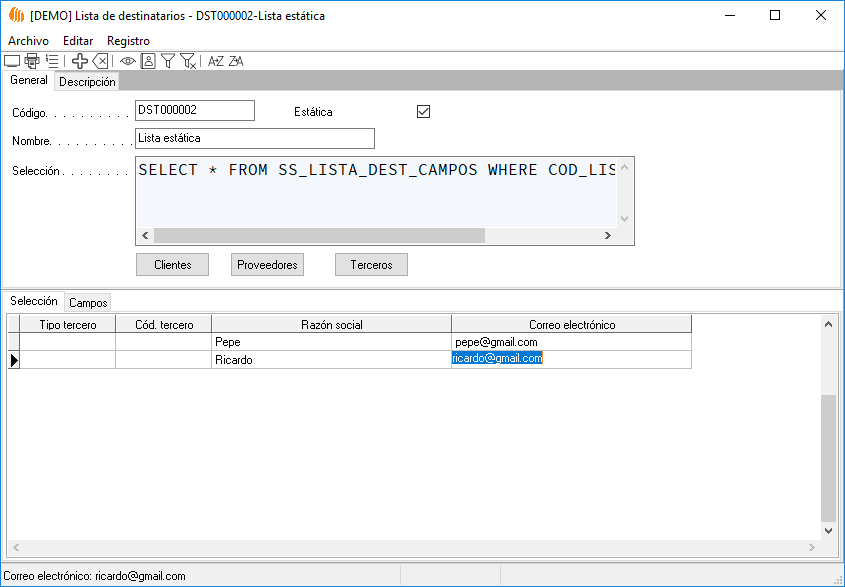845x587 pixels.
Task: Open the Archivo menu
Action: 28,41
